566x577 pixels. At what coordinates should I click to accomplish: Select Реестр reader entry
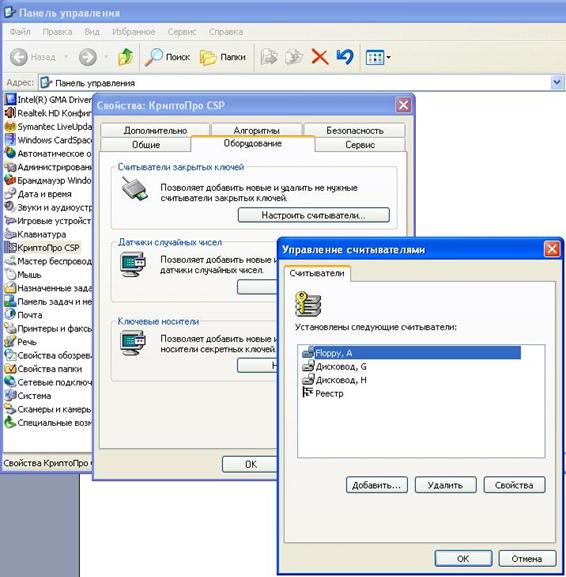(323, 393)
